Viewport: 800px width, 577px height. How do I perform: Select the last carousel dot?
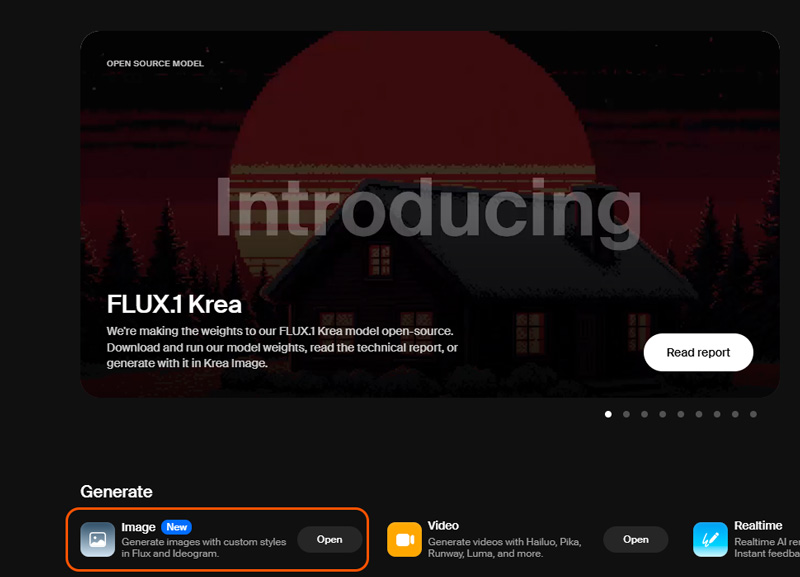tap(753, 414)
